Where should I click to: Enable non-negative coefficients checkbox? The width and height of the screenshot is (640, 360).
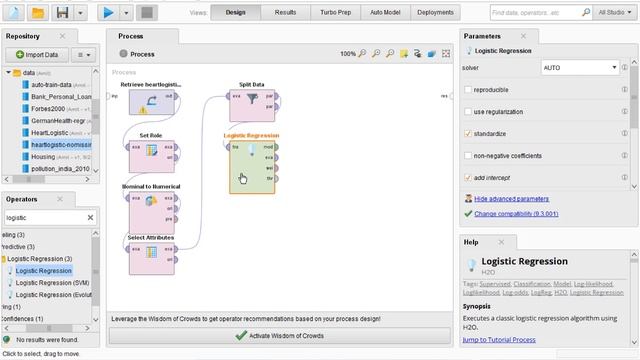(x=468, y=156)
